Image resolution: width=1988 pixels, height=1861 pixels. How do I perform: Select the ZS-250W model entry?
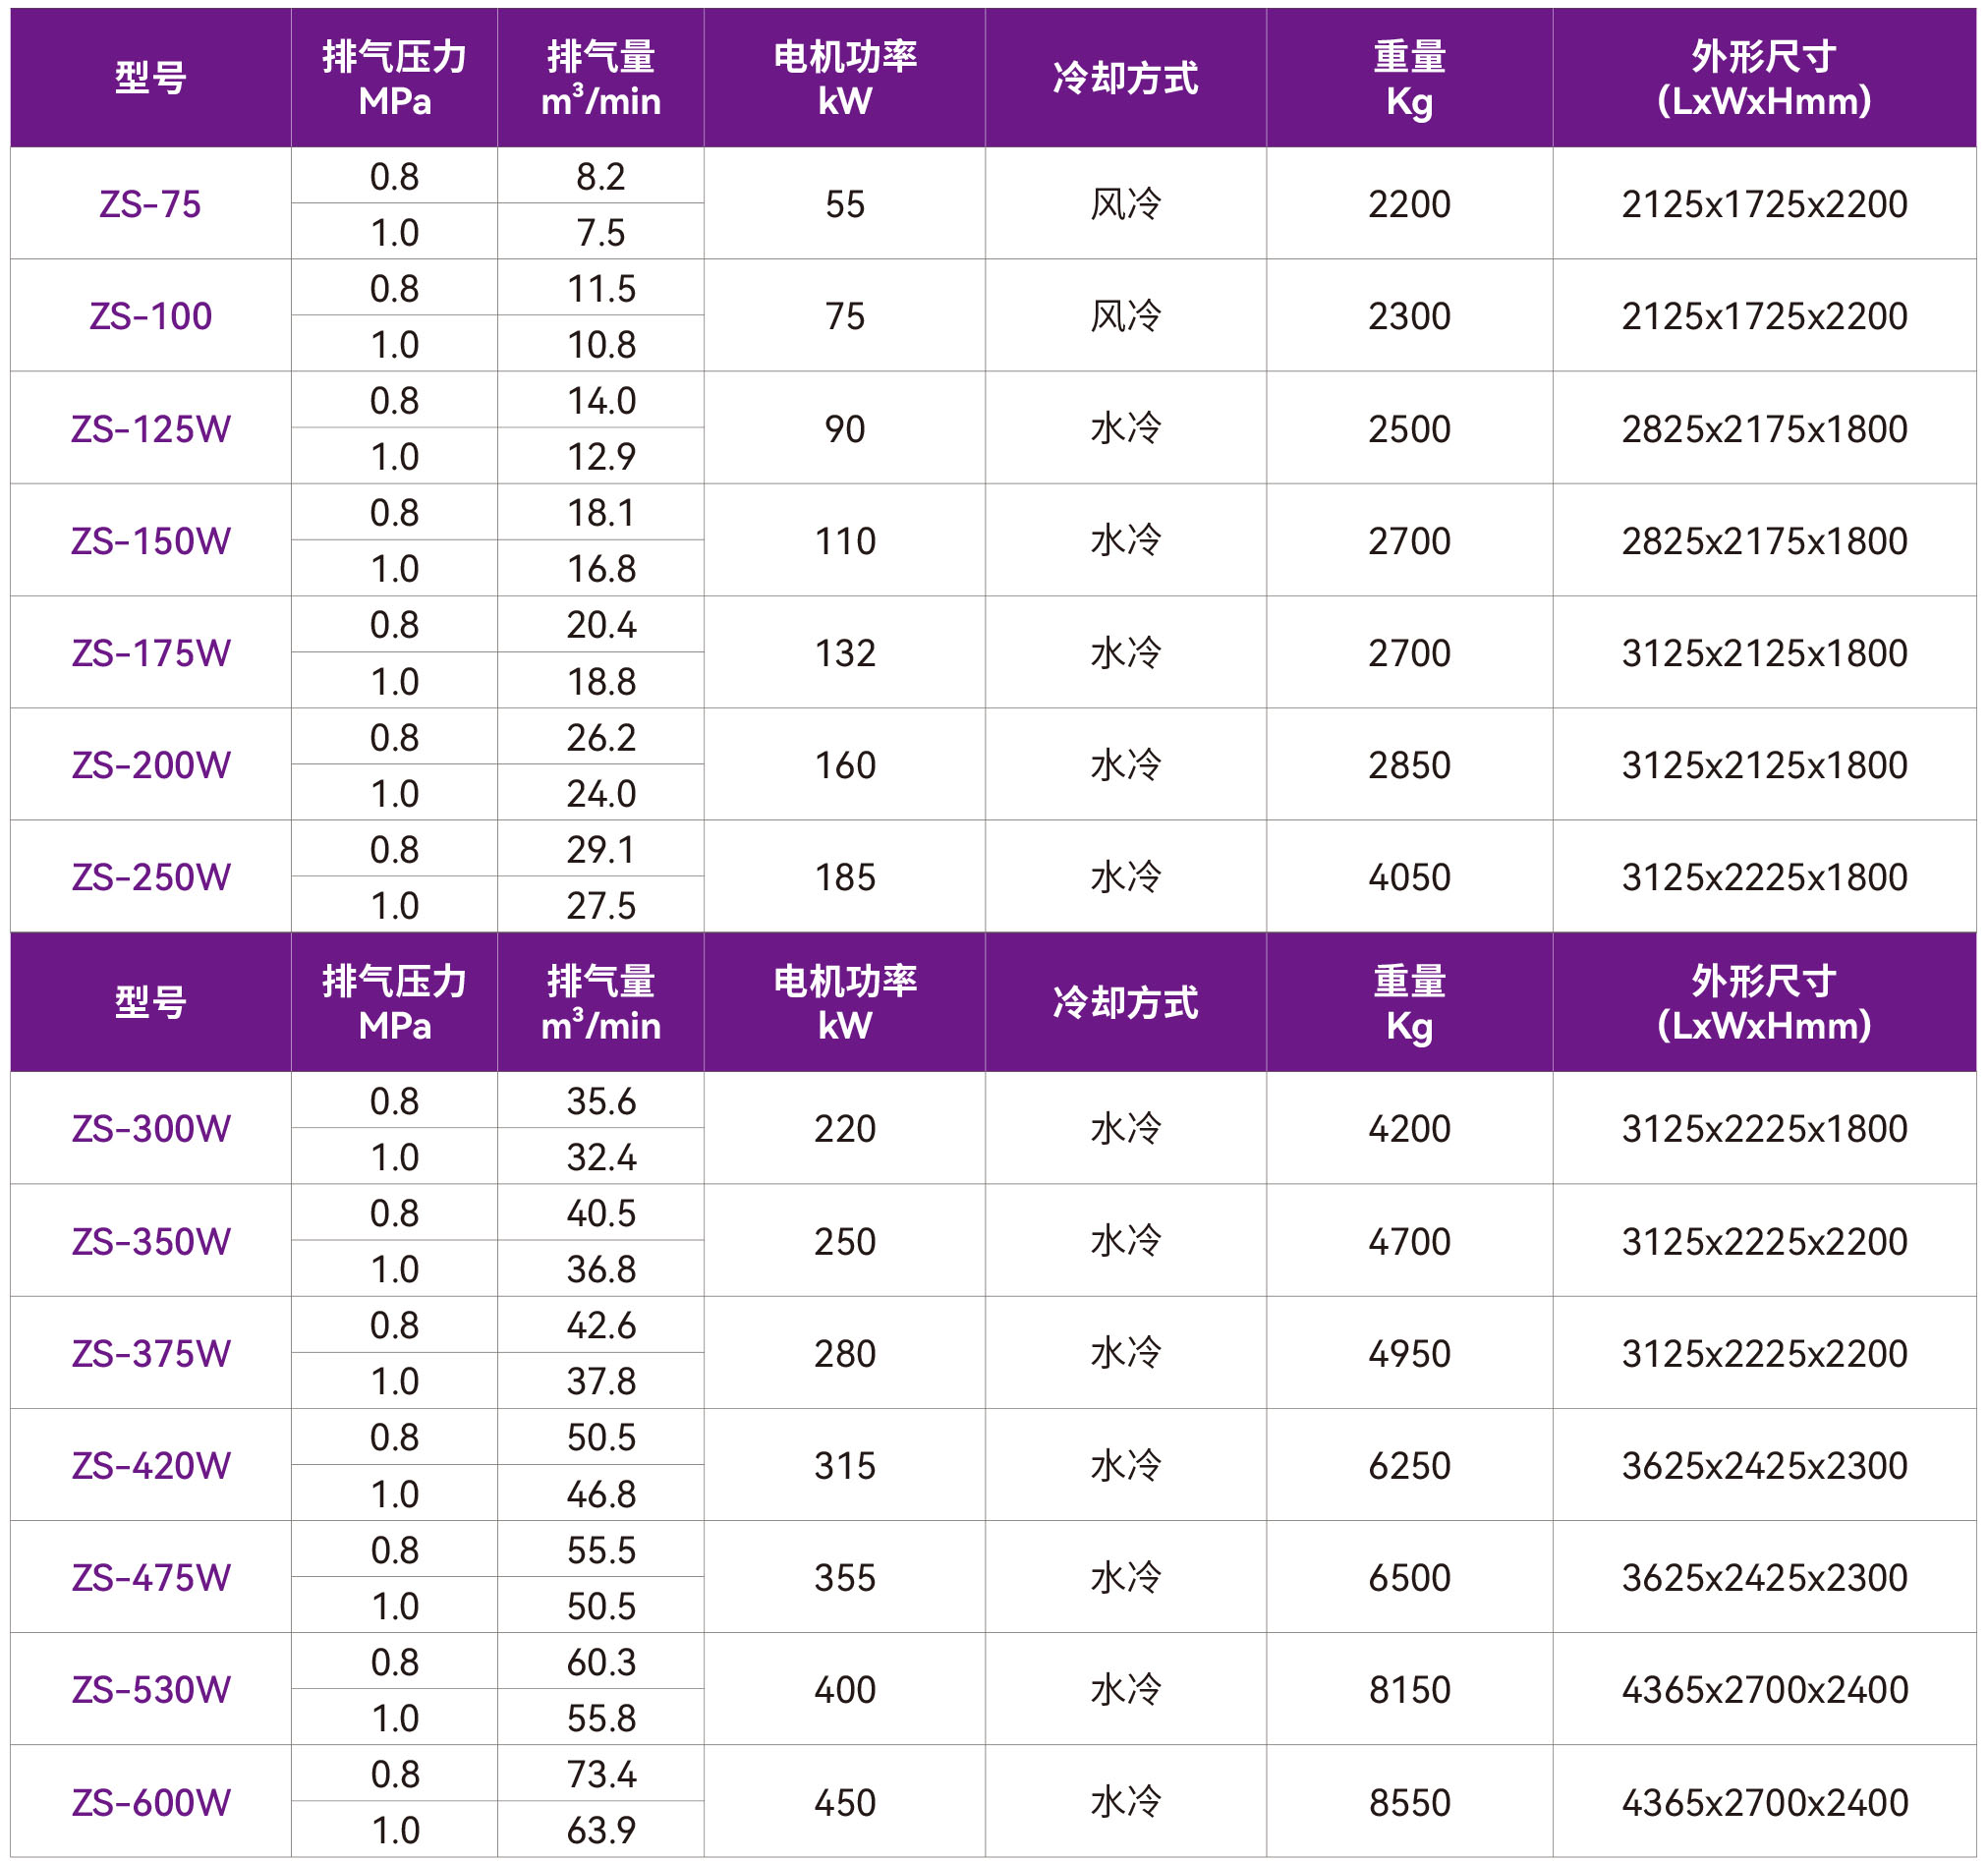click(x=148, y=877)
